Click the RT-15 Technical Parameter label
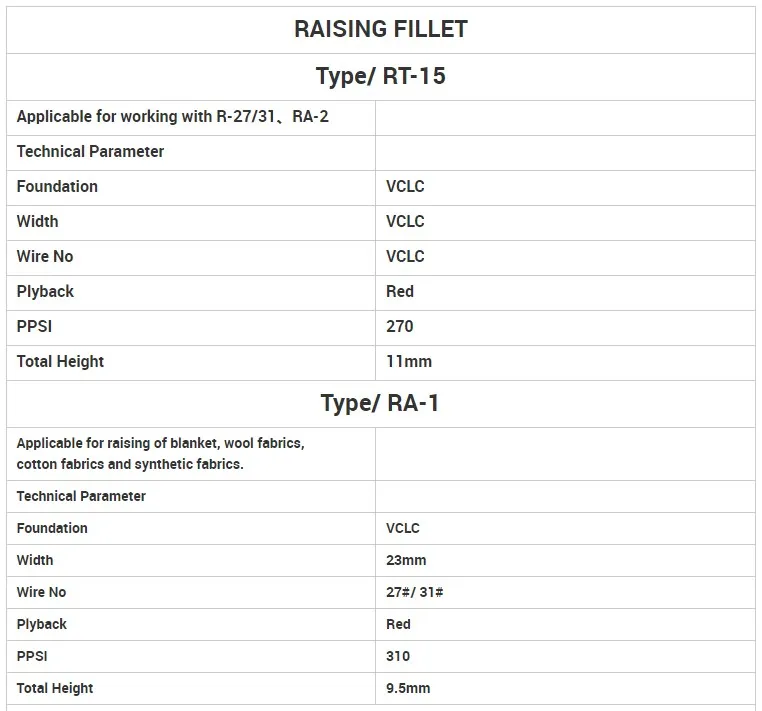 click(90, 152)
